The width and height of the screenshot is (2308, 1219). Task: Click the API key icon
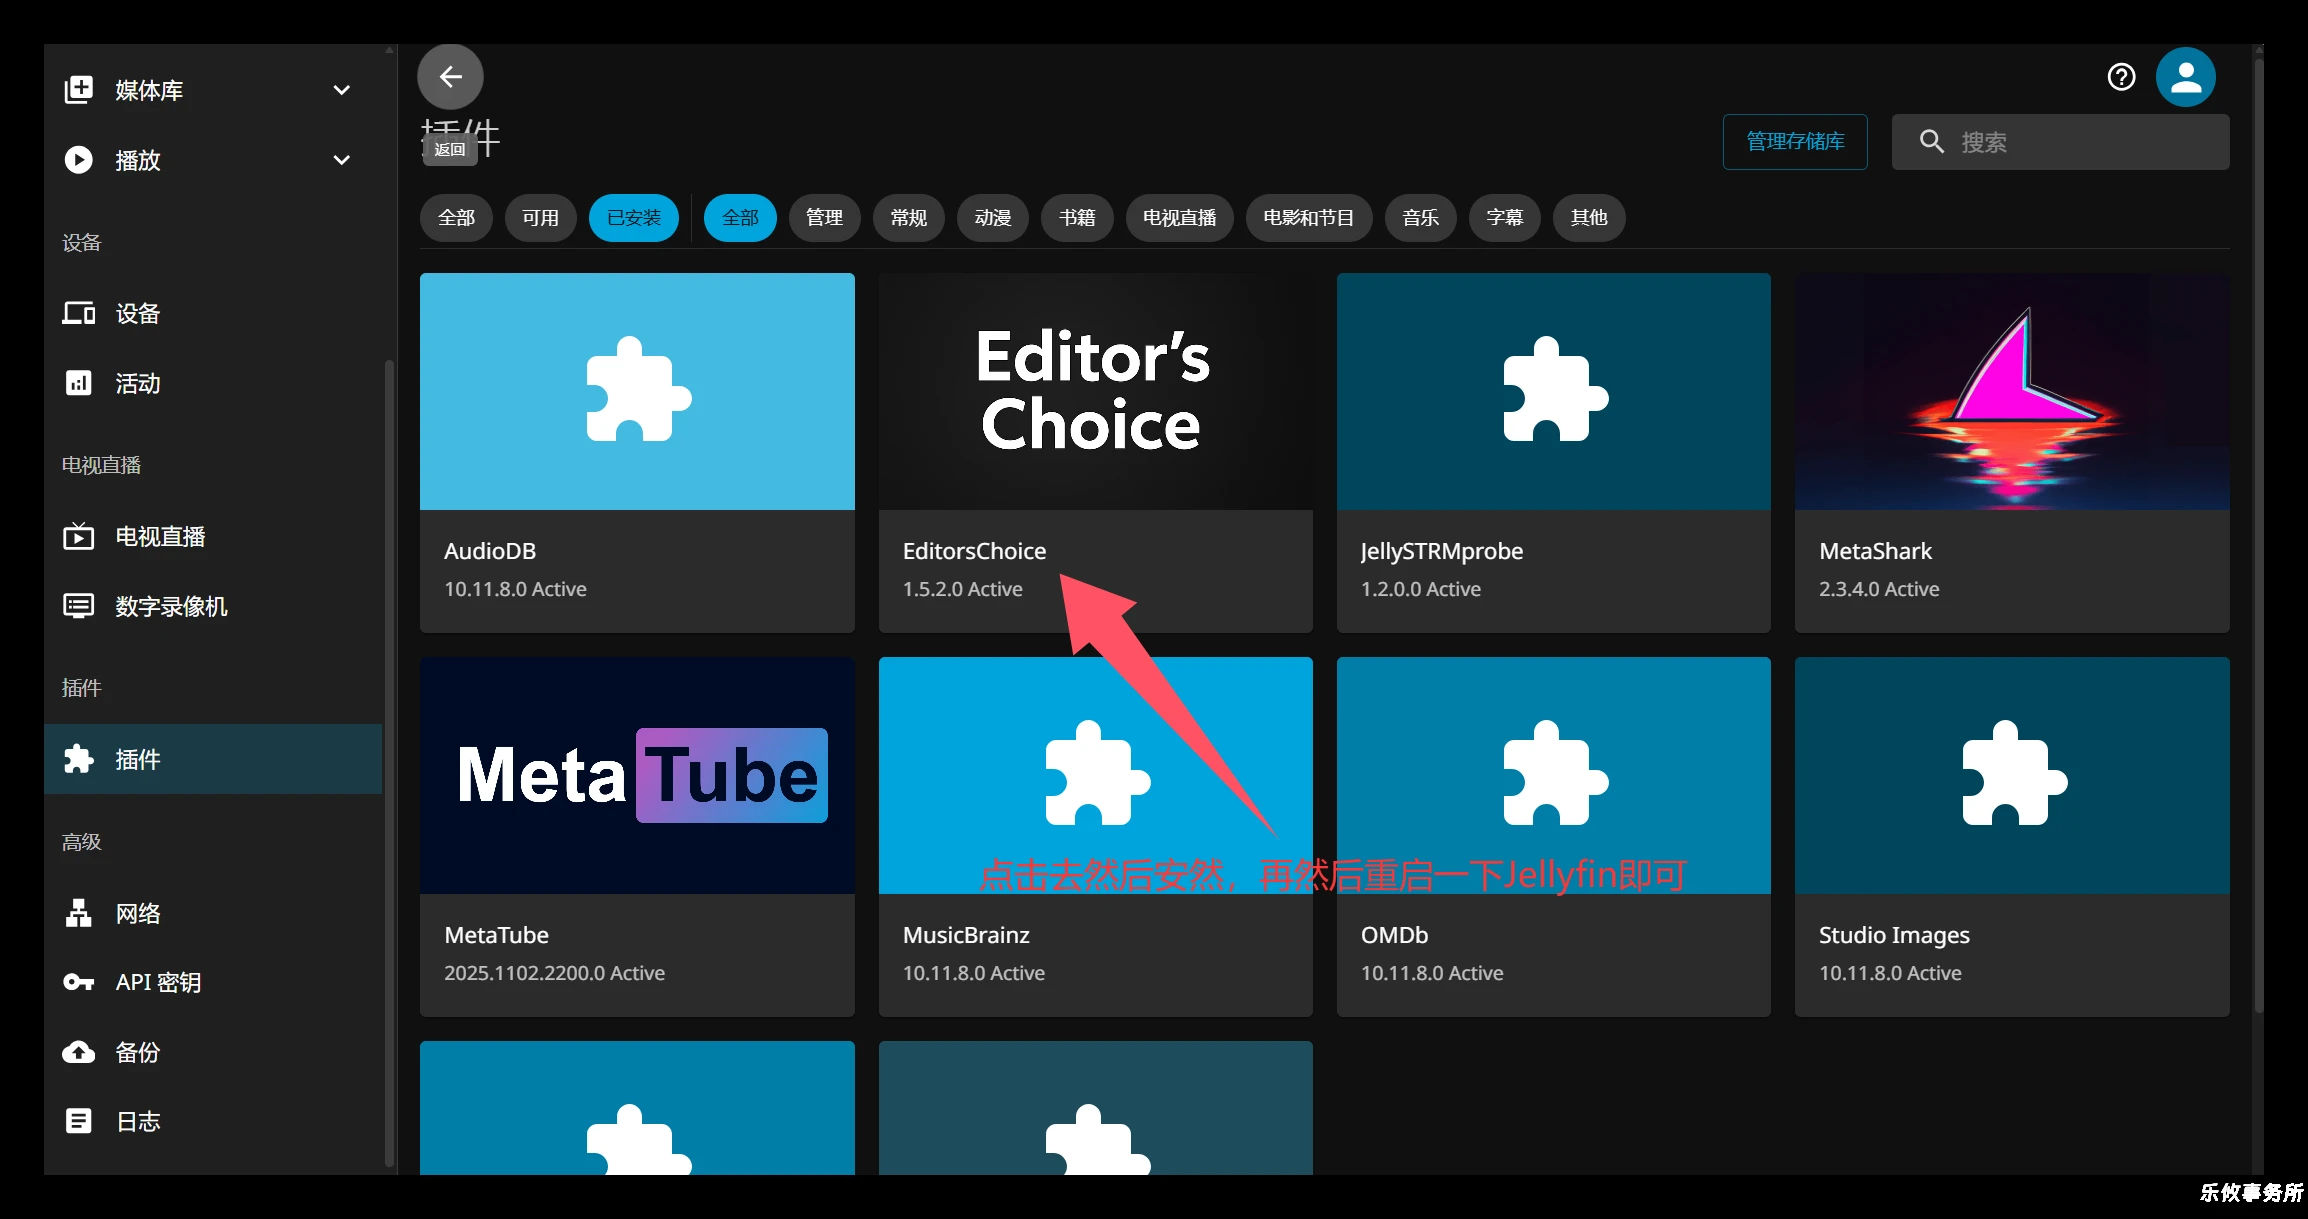pos(79,982)
